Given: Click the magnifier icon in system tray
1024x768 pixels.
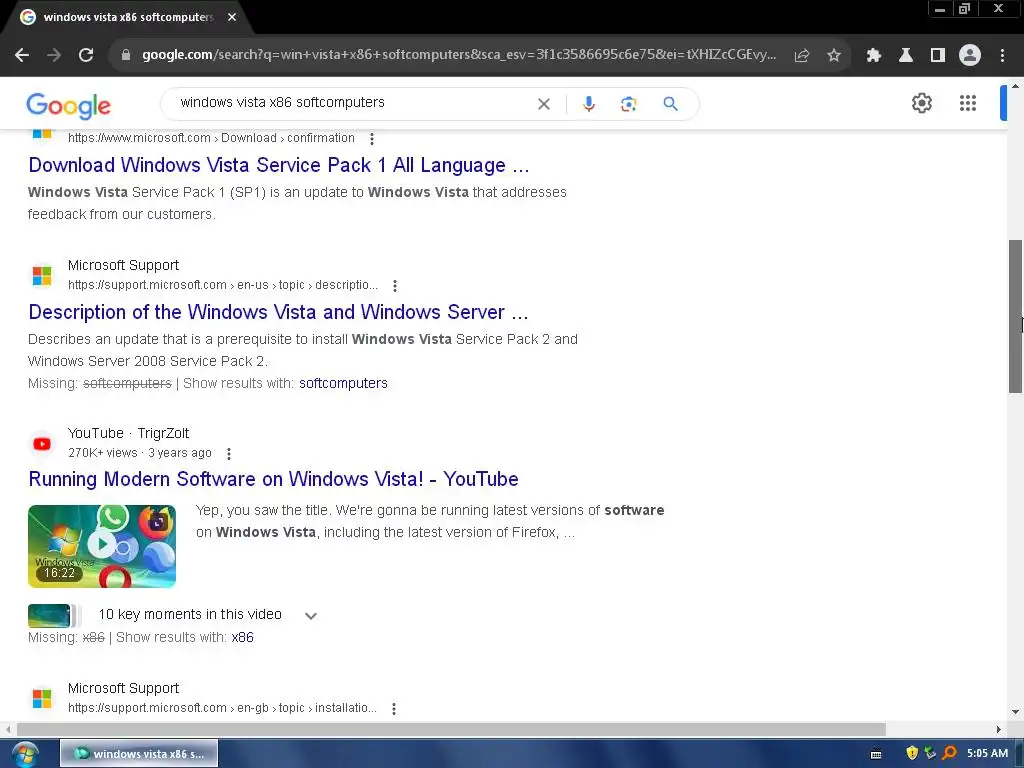Looking at the screenshot, I should tap(950, 753).
